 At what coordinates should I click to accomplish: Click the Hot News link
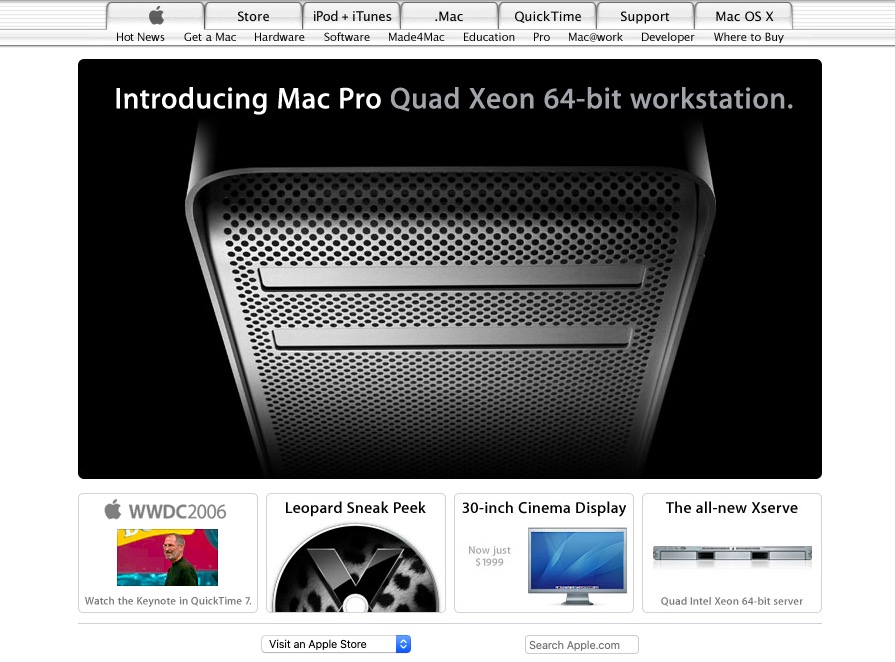point(140,37)
